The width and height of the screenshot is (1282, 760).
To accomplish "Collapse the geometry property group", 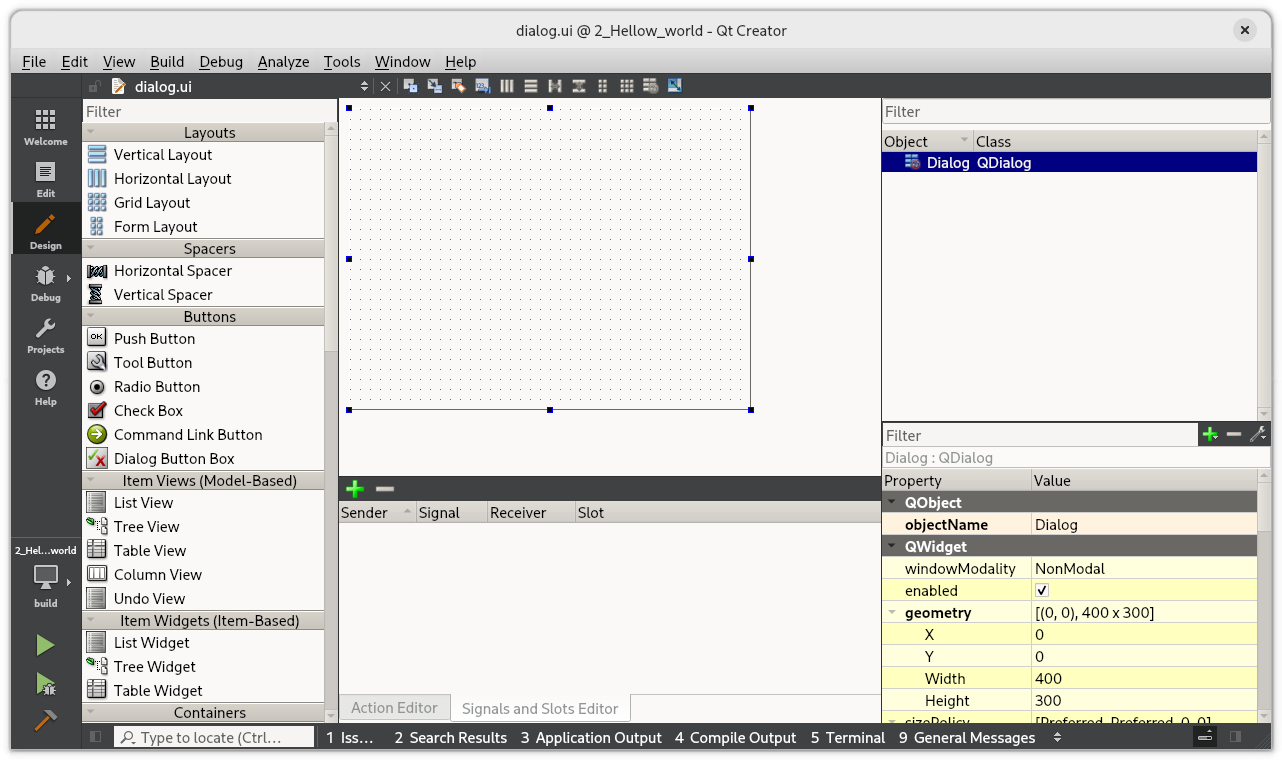I will coord(892,613).
